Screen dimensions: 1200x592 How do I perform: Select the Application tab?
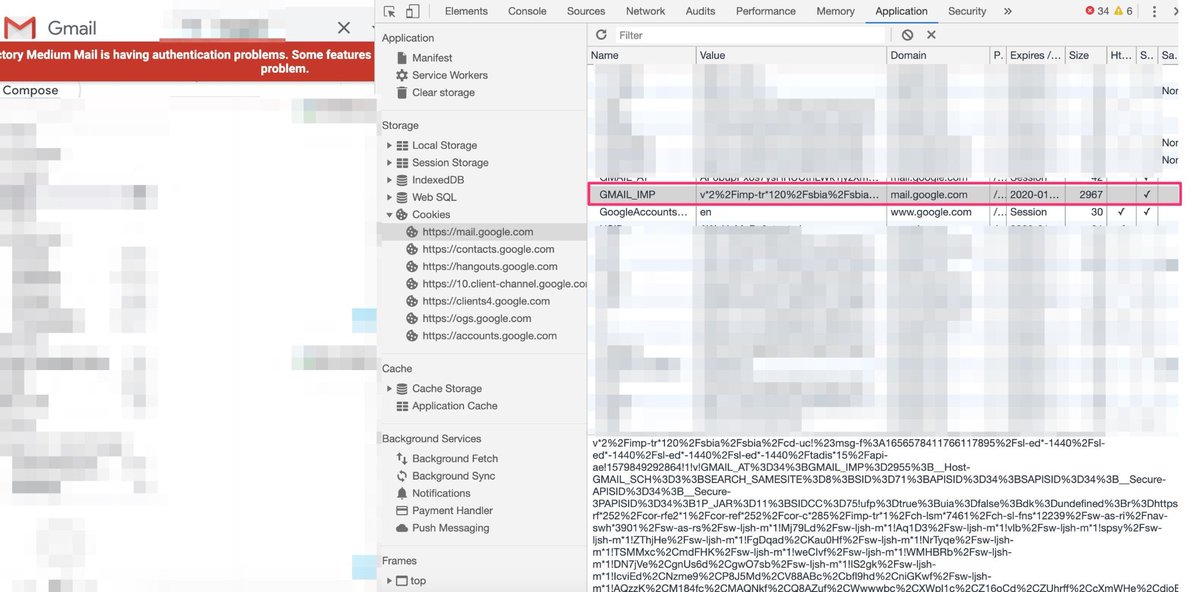[x=901, y=11]
